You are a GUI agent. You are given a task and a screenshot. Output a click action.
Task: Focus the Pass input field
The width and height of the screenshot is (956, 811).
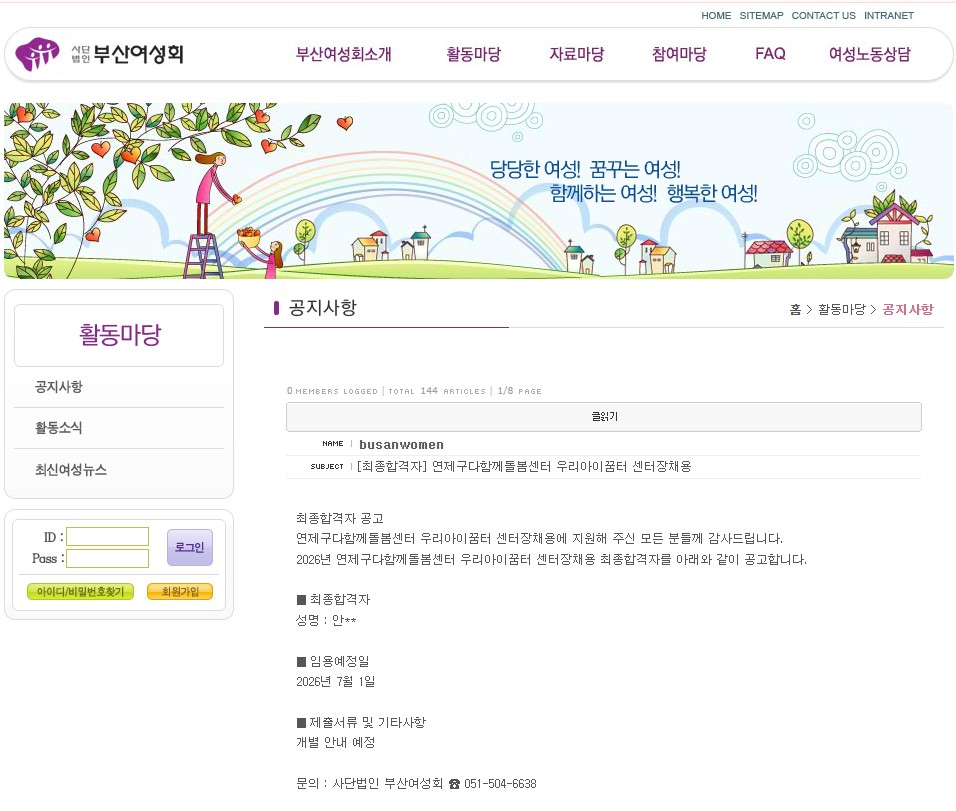(x=107, y=559)
